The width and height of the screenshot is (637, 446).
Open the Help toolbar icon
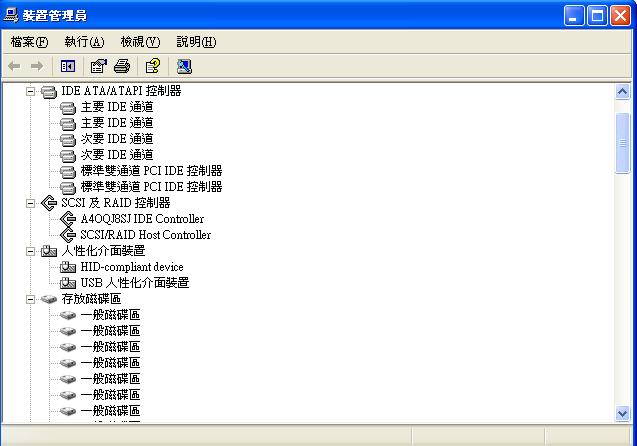(x=153, y=66)
